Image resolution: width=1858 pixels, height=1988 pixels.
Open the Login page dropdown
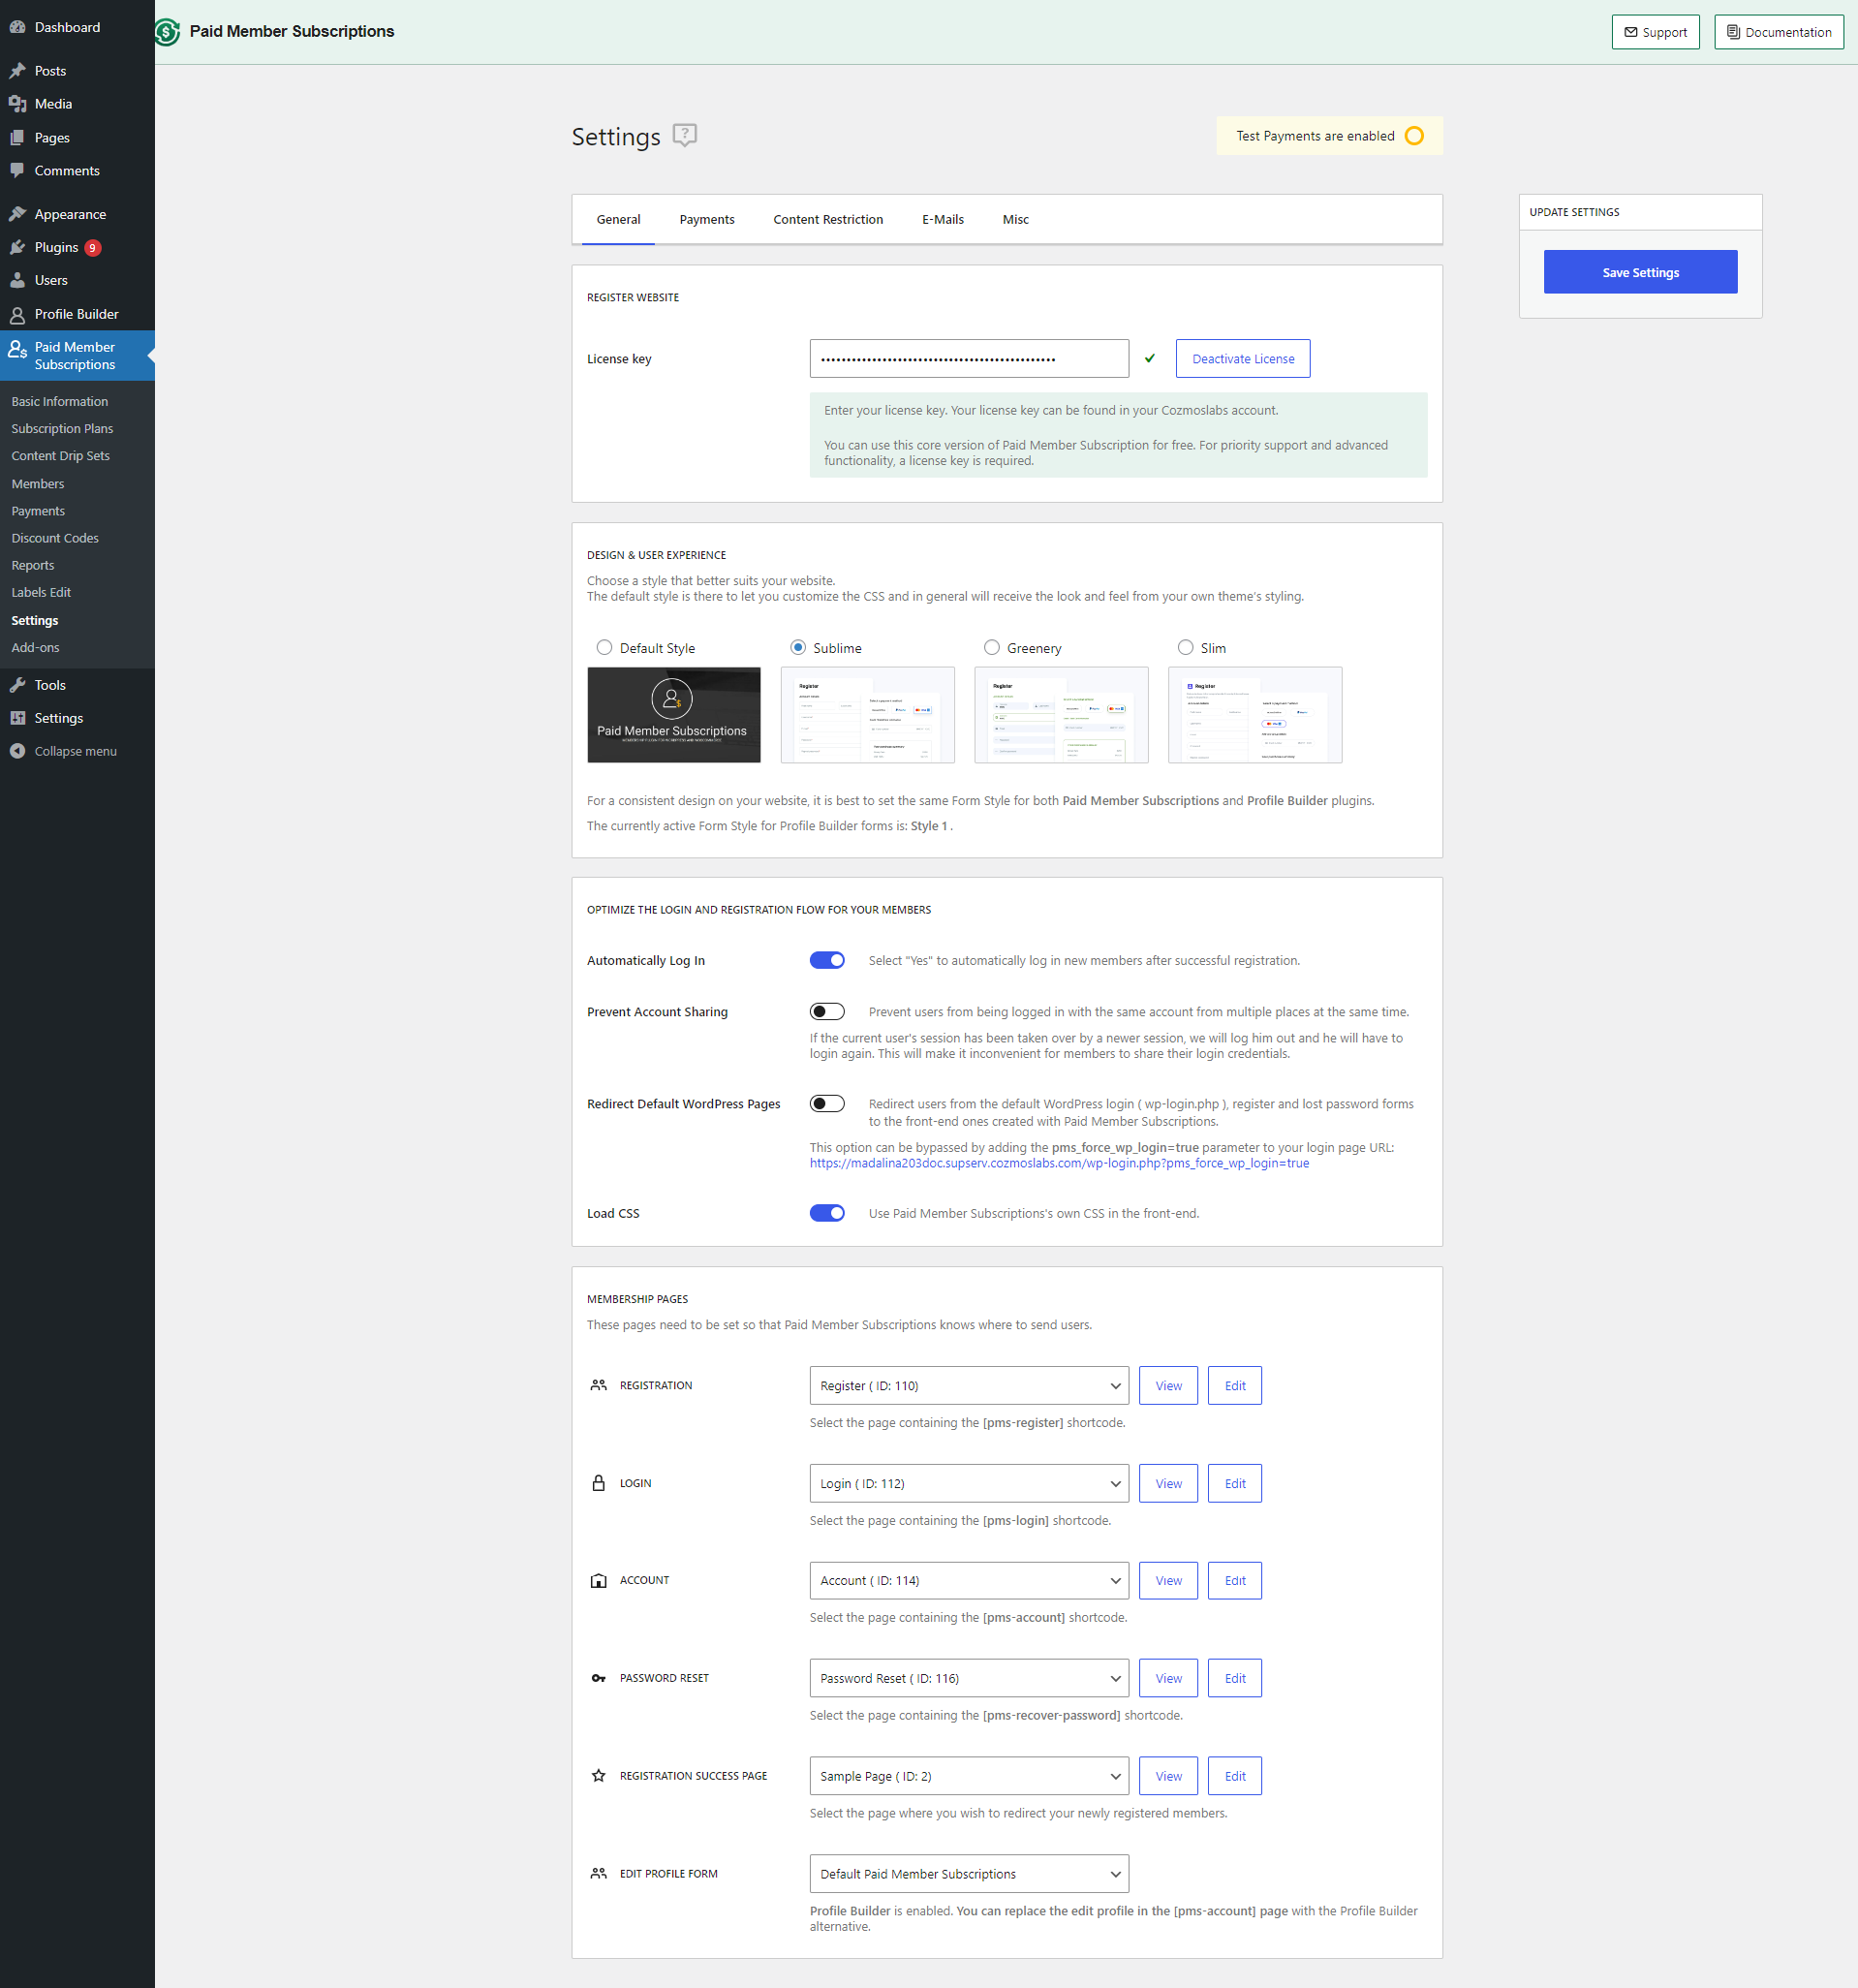(969, 1483)
